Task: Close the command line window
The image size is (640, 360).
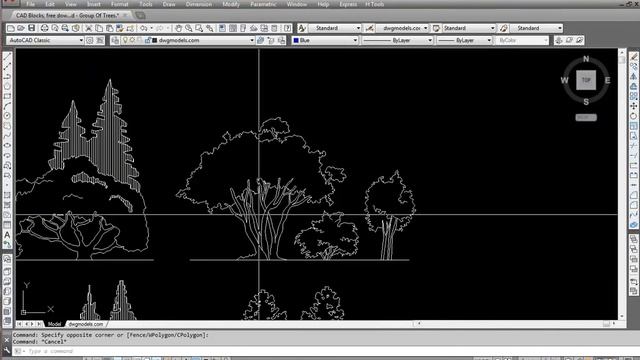Action: 7,339
